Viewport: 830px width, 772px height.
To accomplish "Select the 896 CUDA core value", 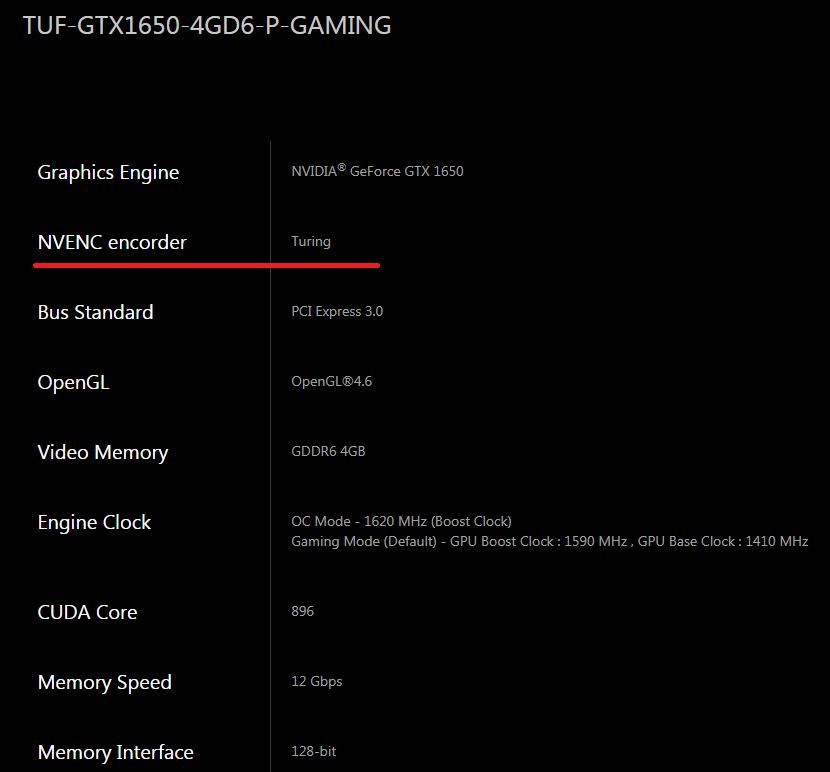I will pyautogui.click(x=302, y=611).
